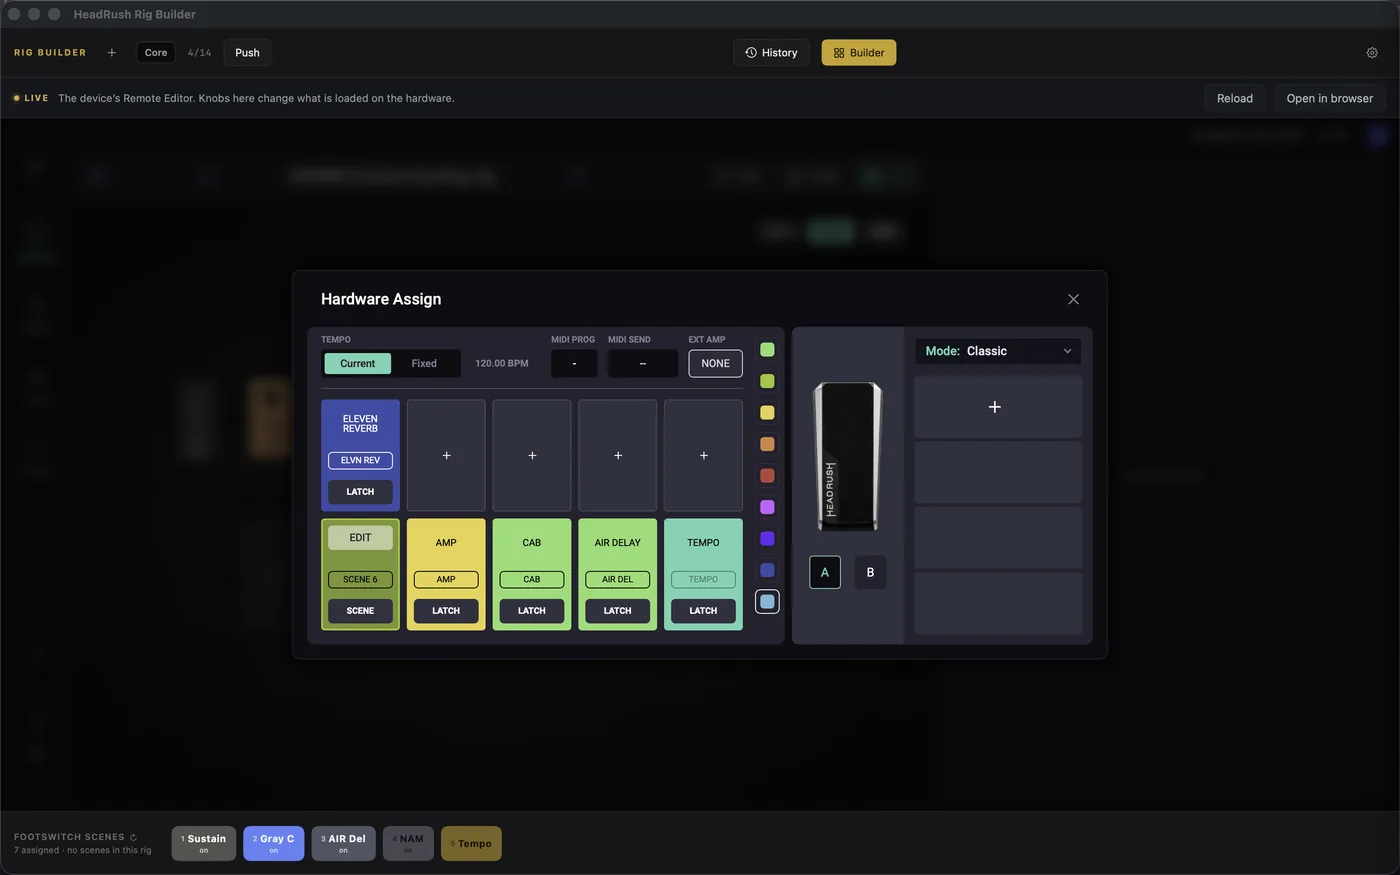Open settings via the gear icon

coord(1372,53)
